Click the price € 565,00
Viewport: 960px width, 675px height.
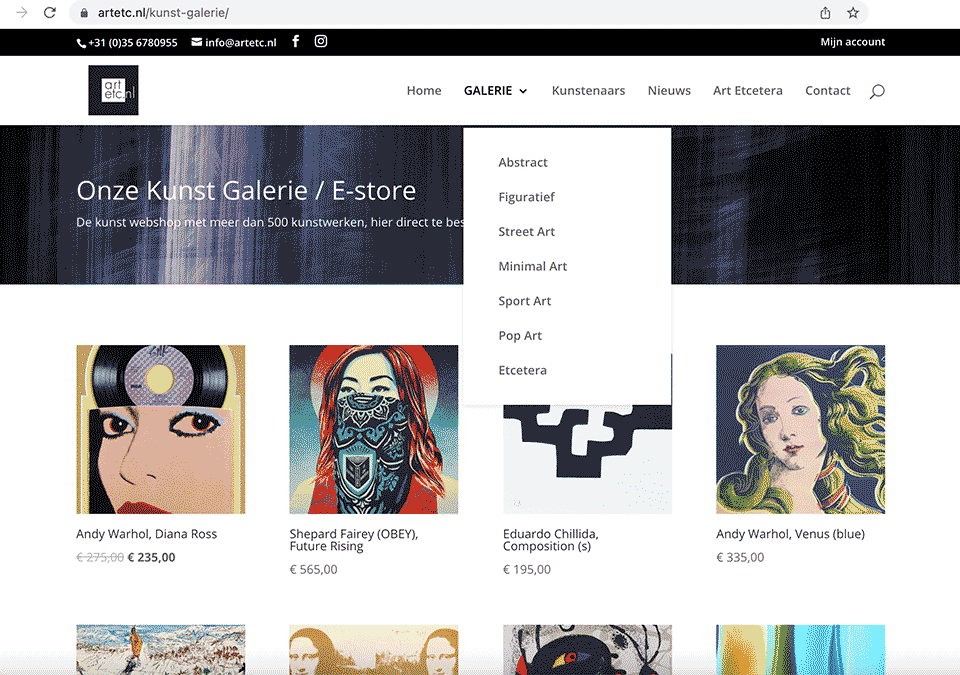[313, 570]
